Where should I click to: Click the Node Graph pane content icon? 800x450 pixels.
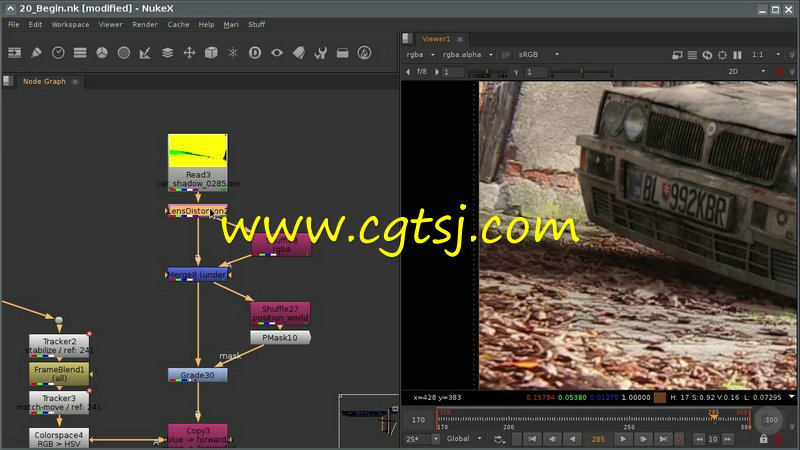[8, 81]
